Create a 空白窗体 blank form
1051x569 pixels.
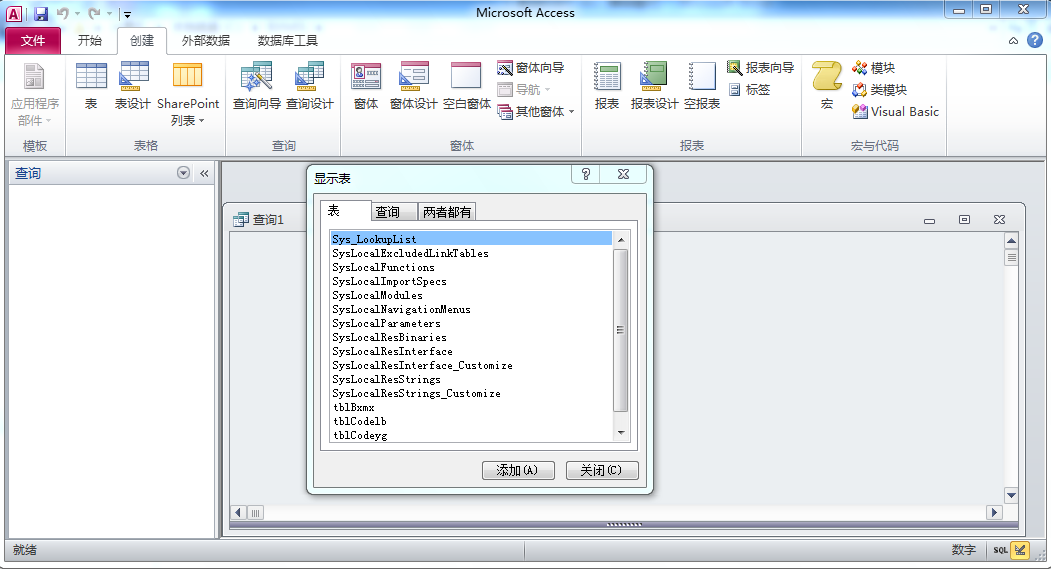click(x=467, y=86)
